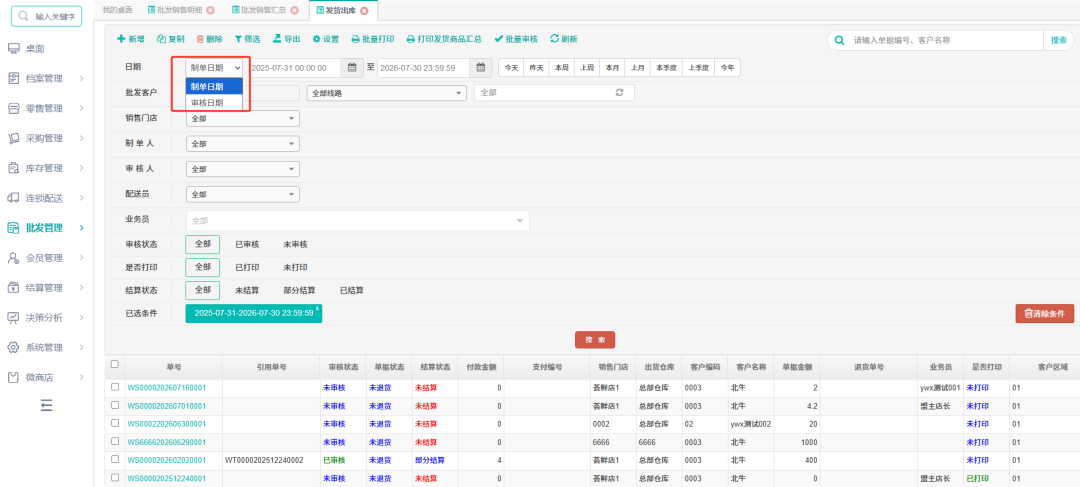
Task: Click 批量打印 batch print
Action: click(373, 39)
